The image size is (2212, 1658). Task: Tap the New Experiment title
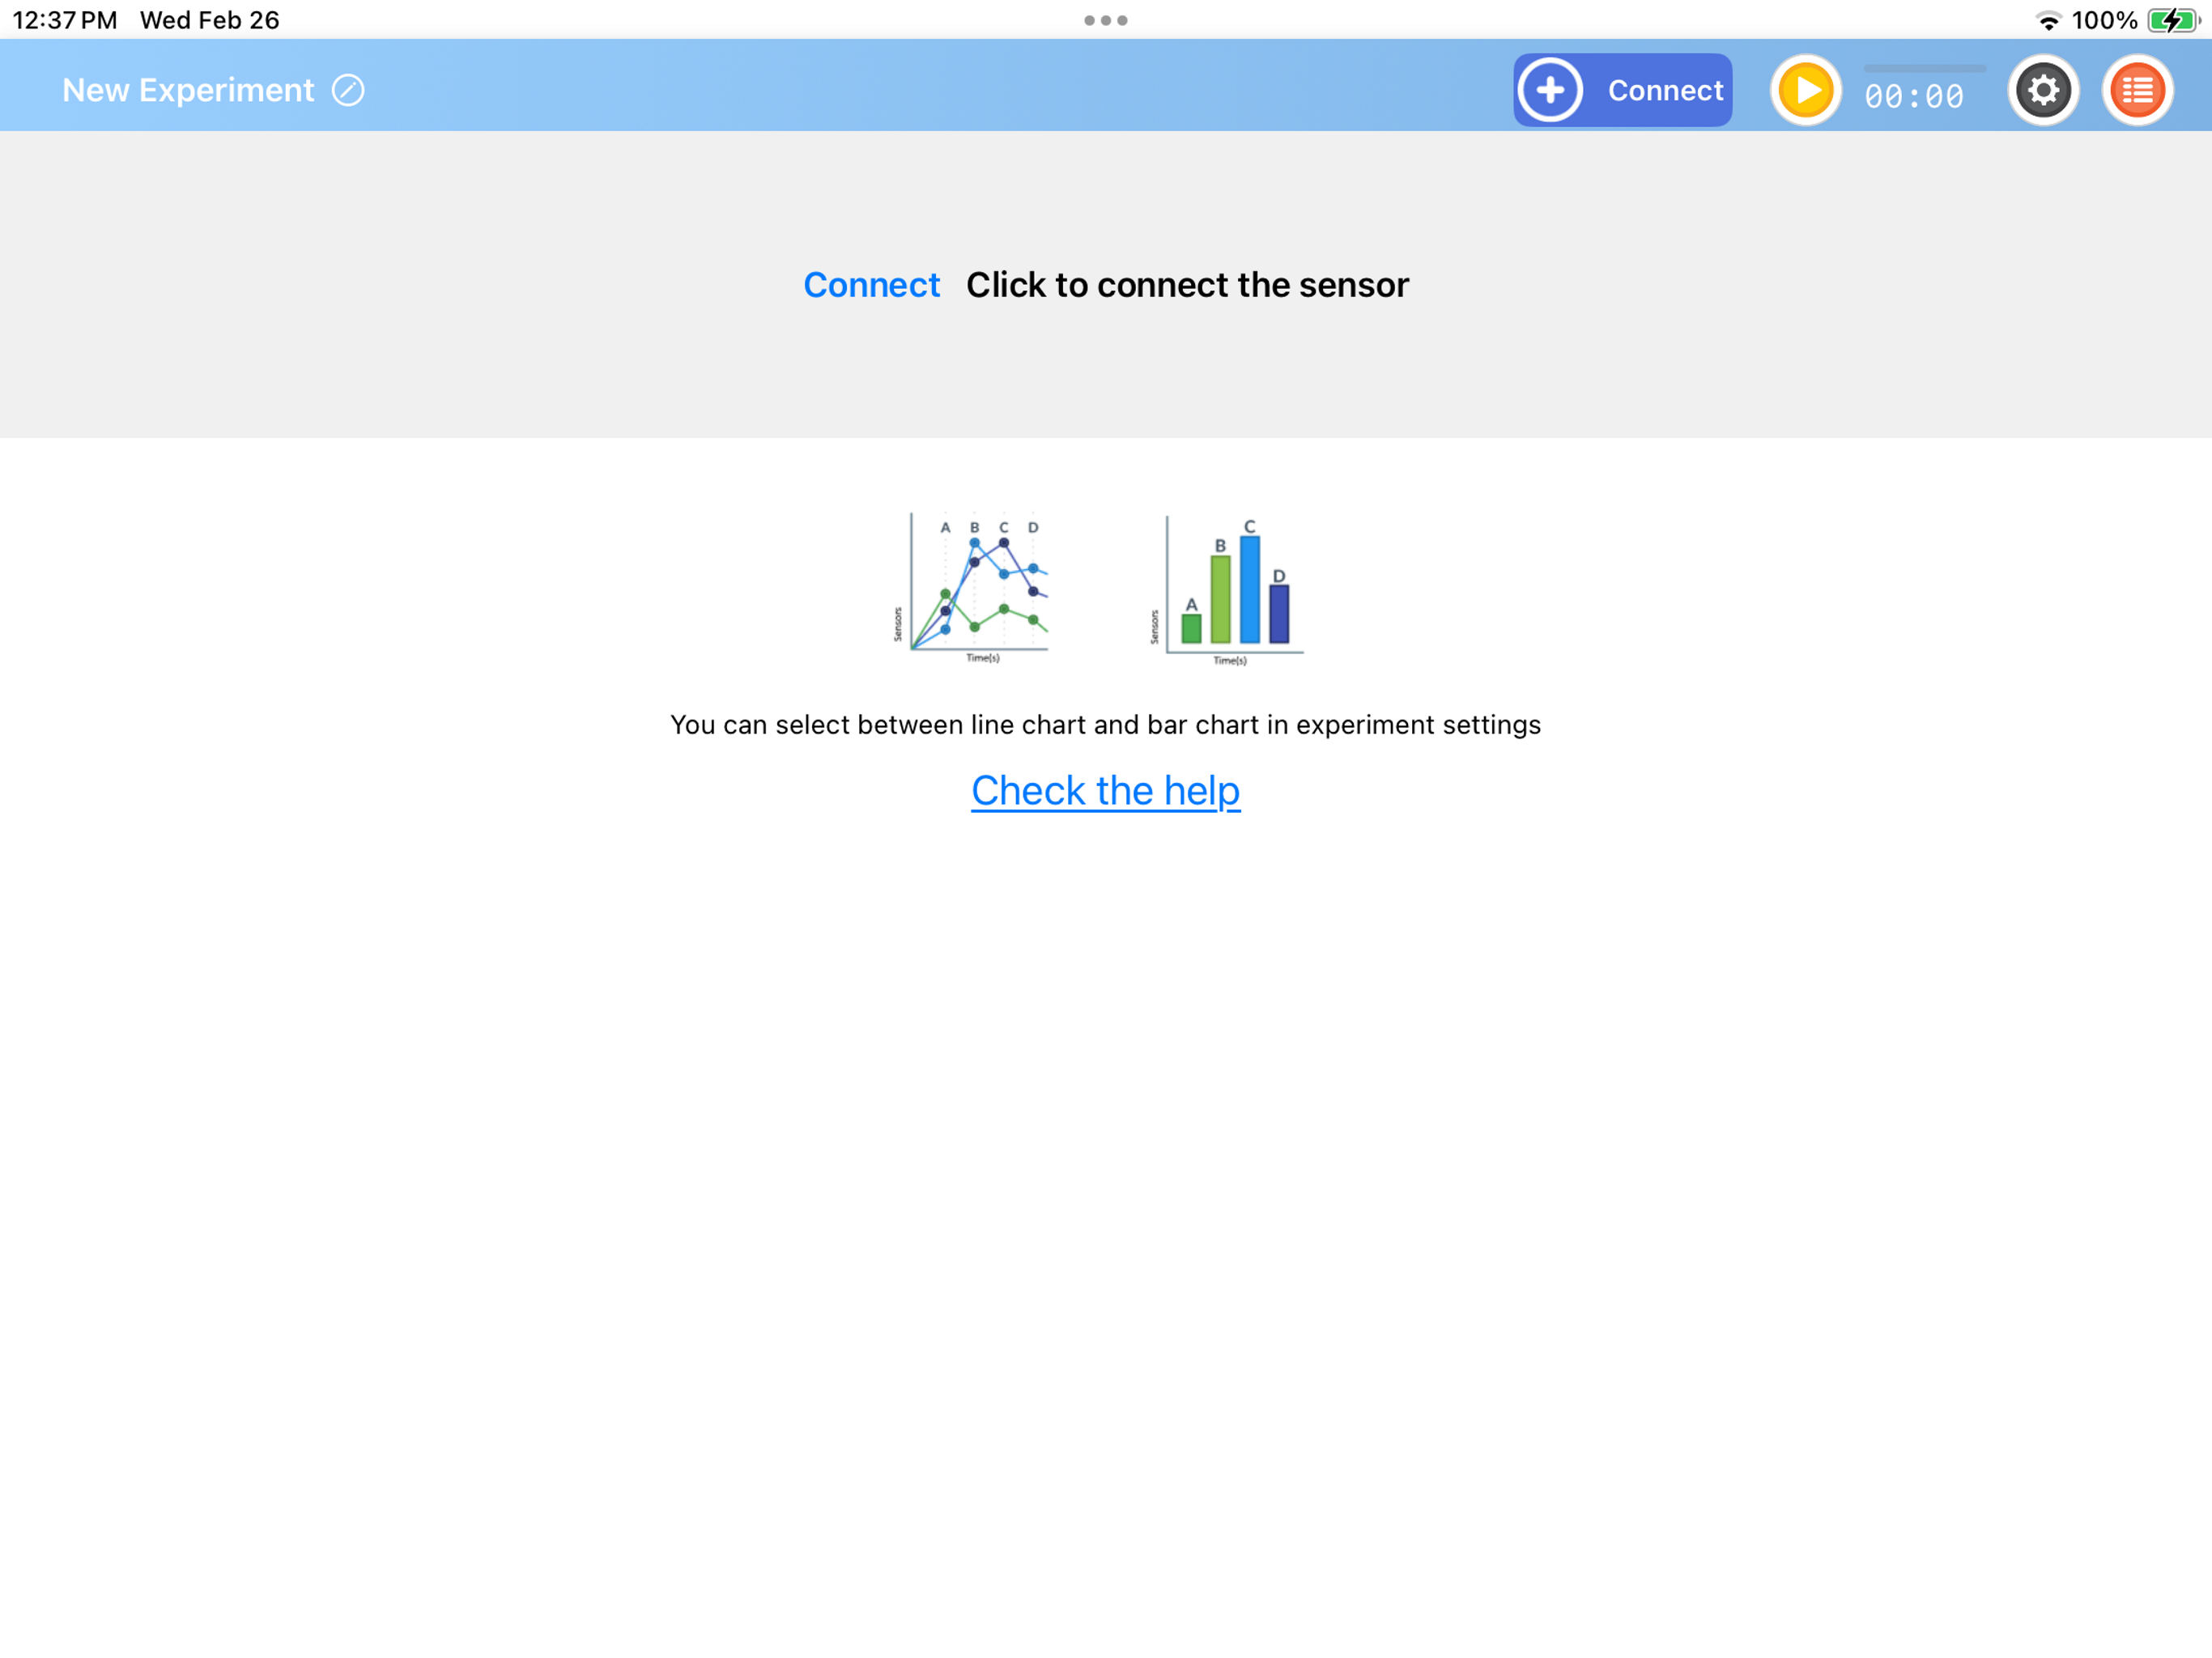(x=188, y=90)
